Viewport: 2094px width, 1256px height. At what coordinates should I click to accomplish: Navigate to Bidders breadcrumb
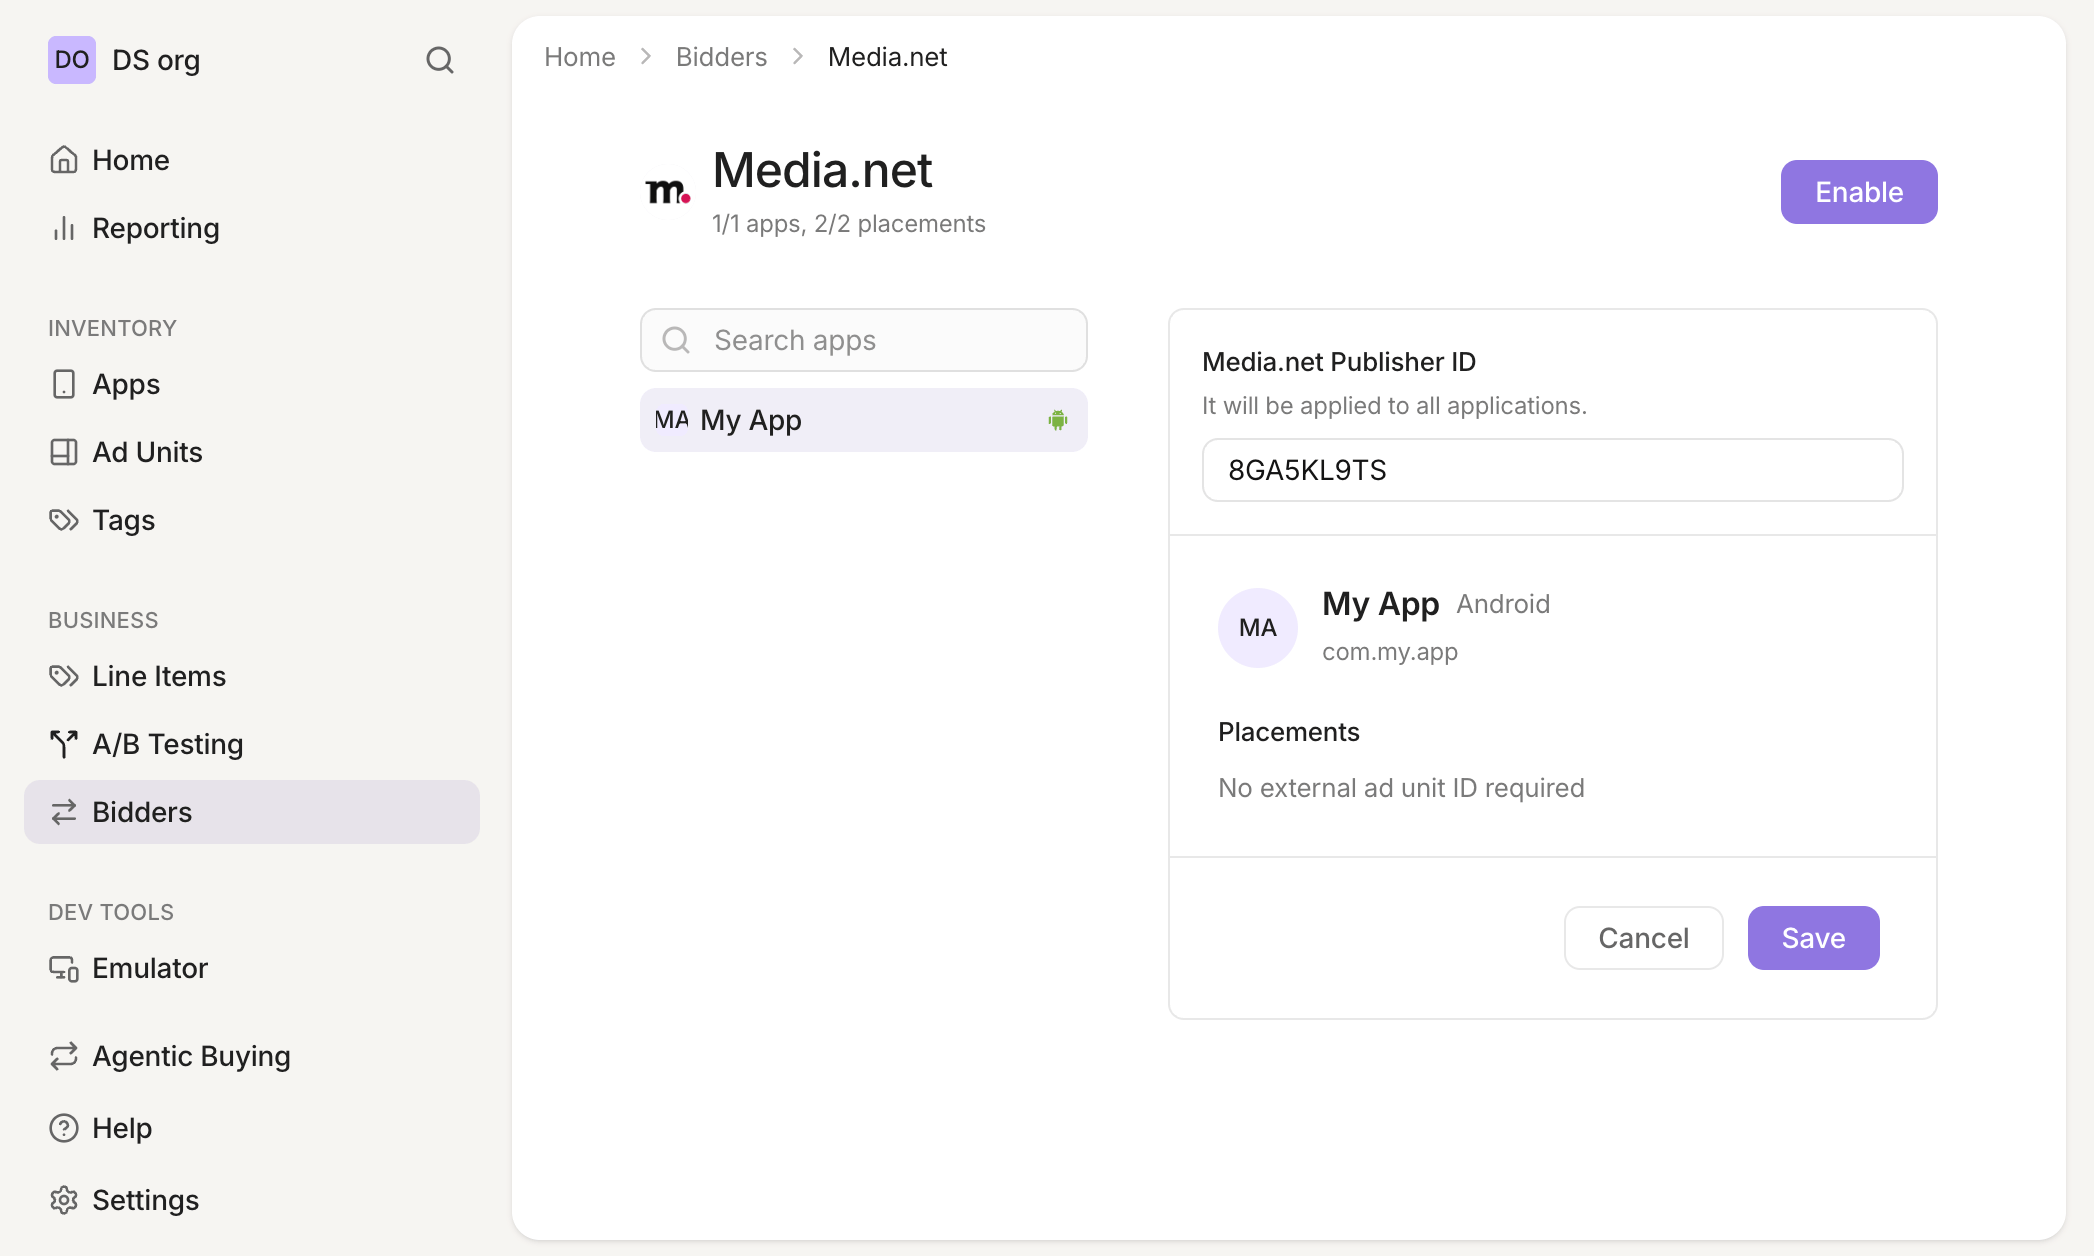pos(722,57)
